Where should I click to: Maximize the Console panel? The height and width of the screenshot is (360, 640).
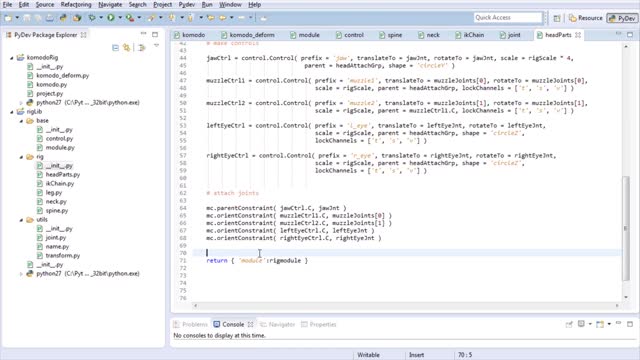click(x=630, y=324)
